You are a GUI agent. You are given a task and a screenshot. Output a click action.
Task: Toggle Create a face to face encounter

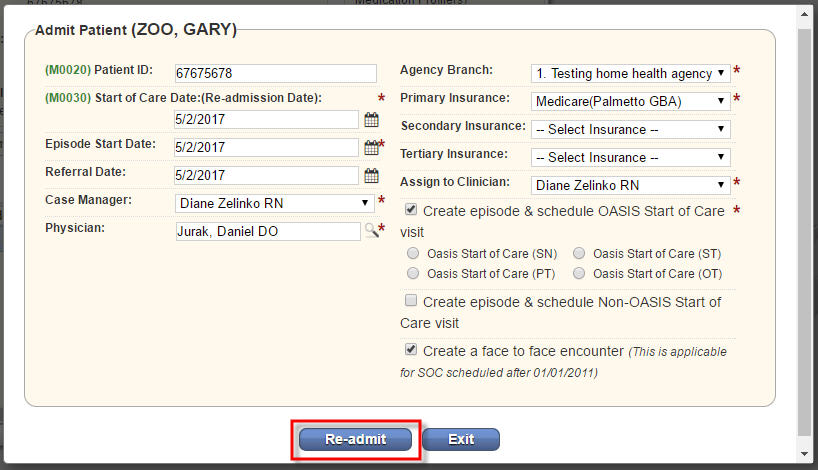click(x=411, y=350)
